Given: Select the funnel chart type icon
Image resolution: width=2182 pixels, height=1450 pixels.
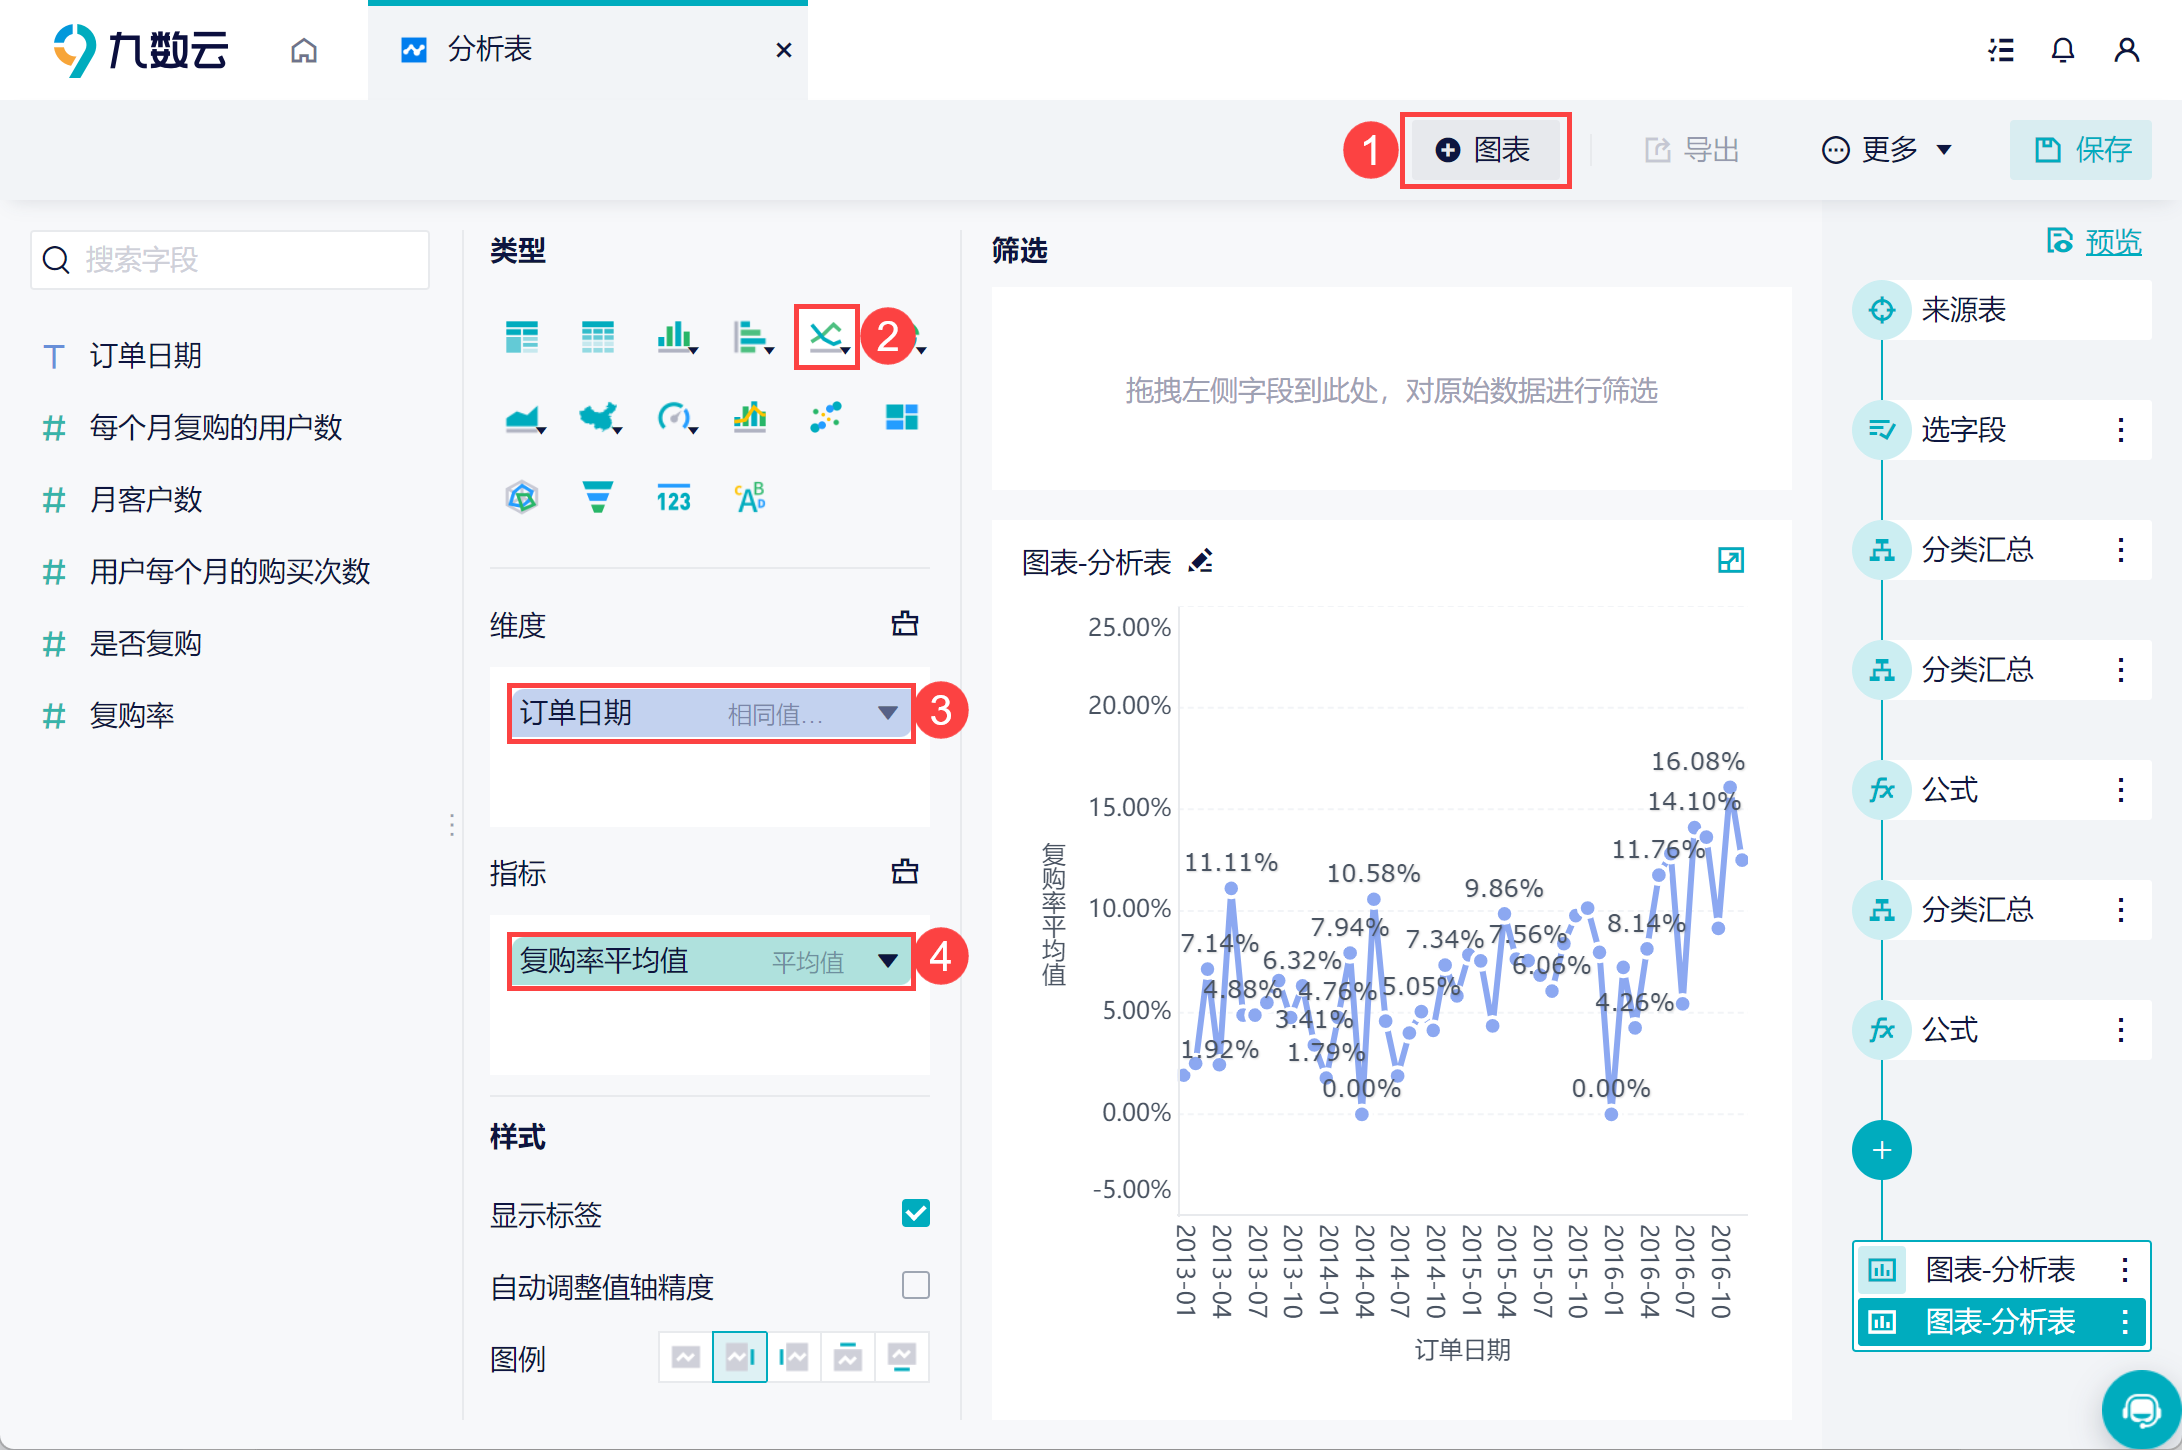Looking at the screenshot, I should tap(598, 496).
